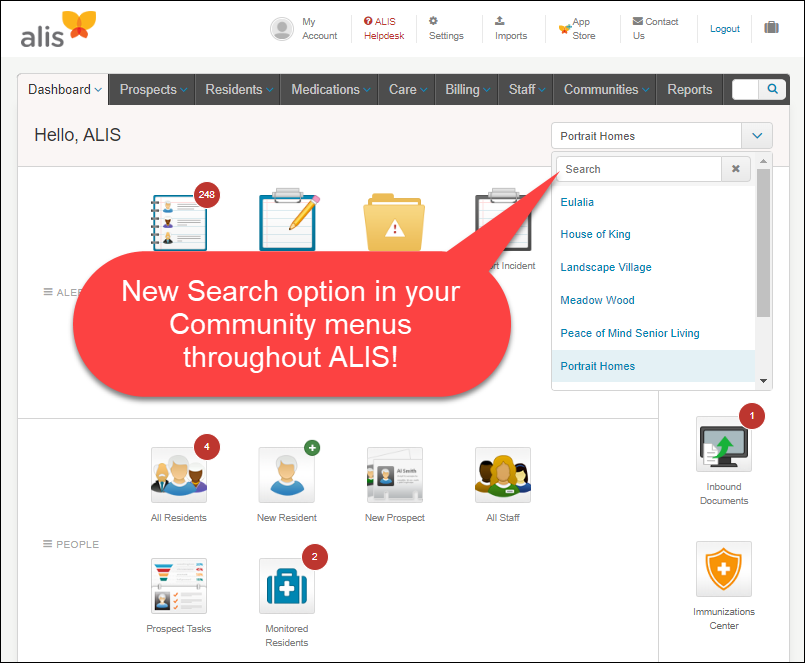
Task: Expand the Care menu
Action: tap(407, 89)
